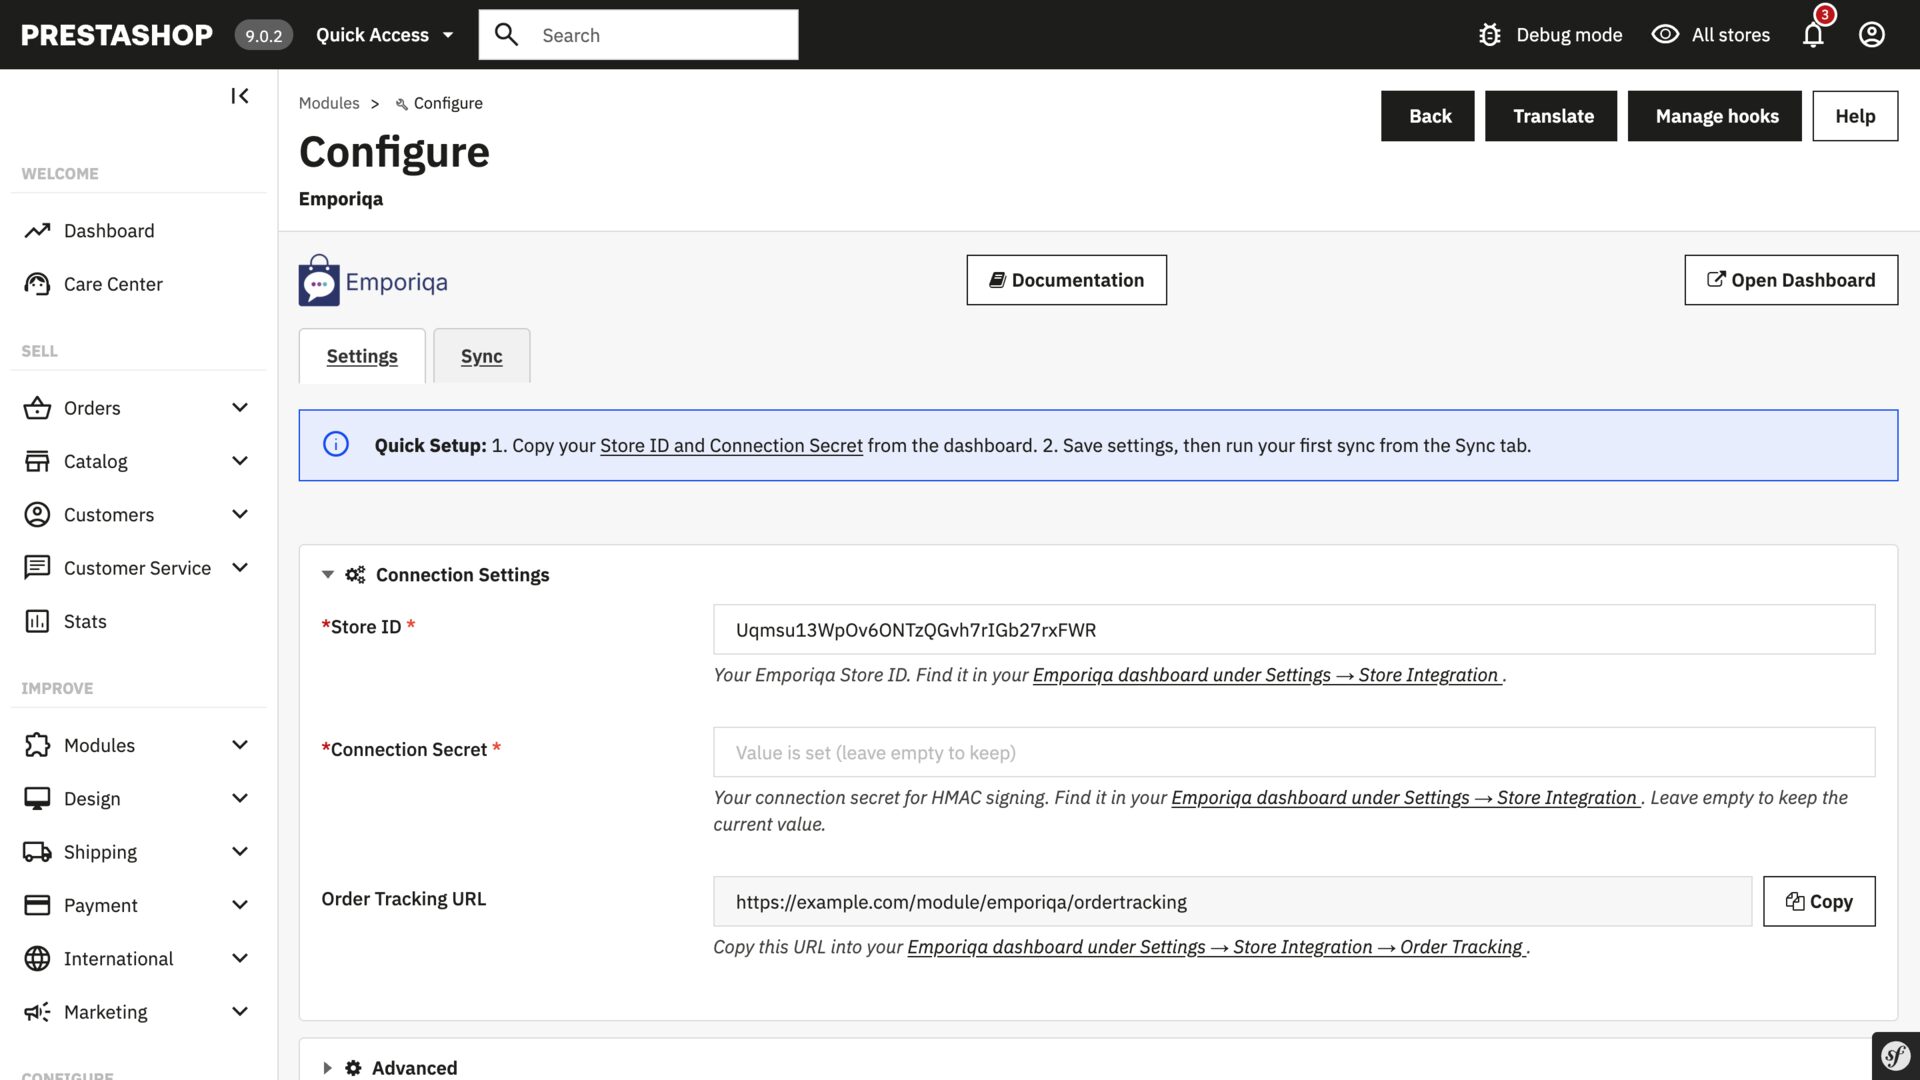Open International via the globe icon
Image resolution: width=1920 pixels, height=1080 pixels.
[37, 957]
